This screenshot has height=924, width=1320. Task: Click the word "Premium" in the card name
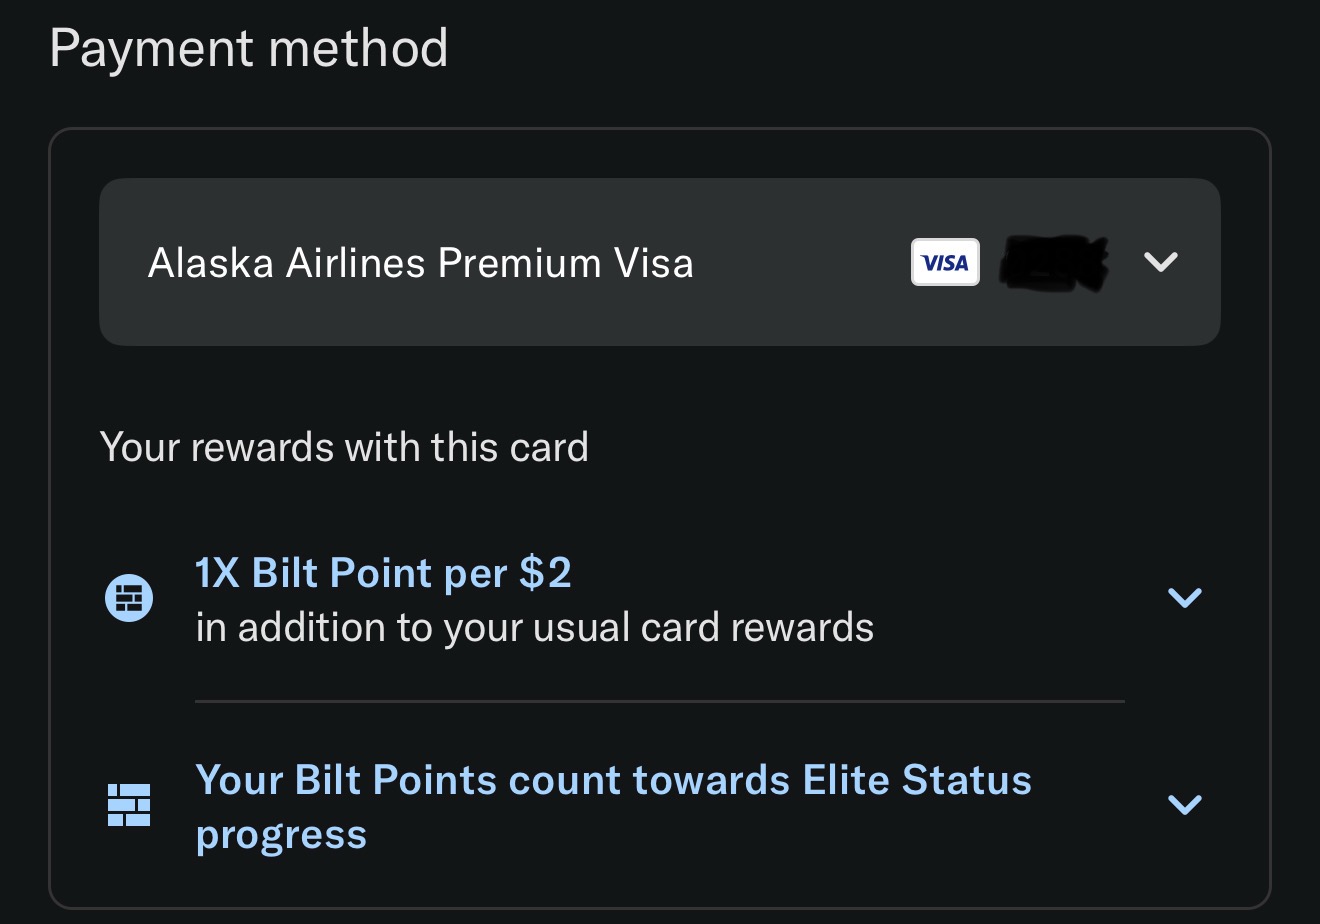[x=519, y=263]
